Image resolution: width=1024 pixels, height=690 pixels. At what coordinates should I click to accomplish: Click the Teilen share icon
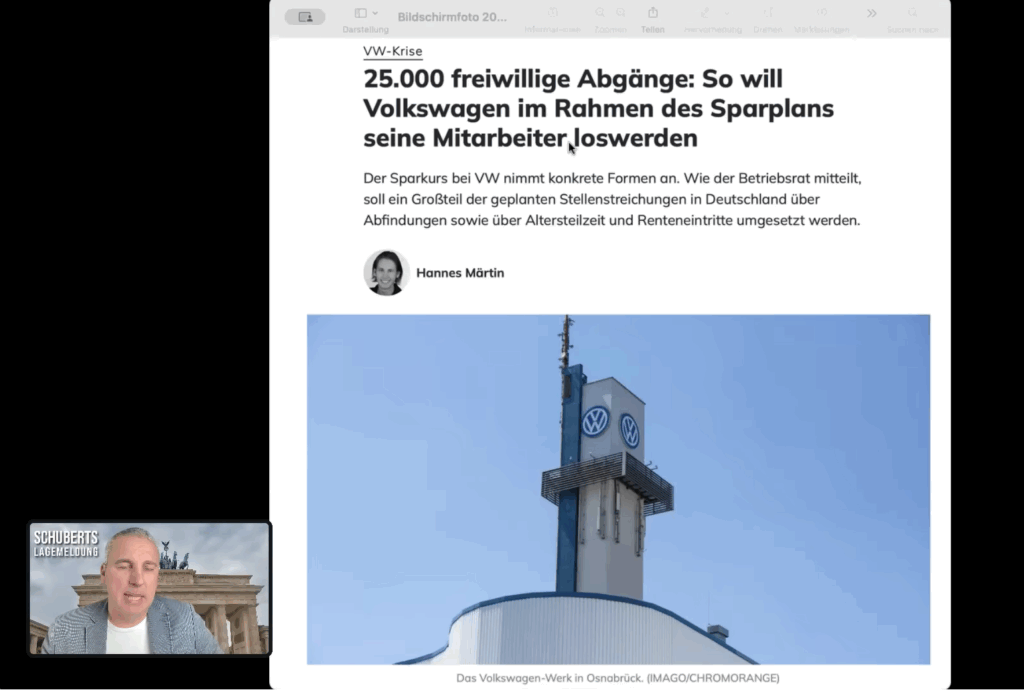[652, 12]
